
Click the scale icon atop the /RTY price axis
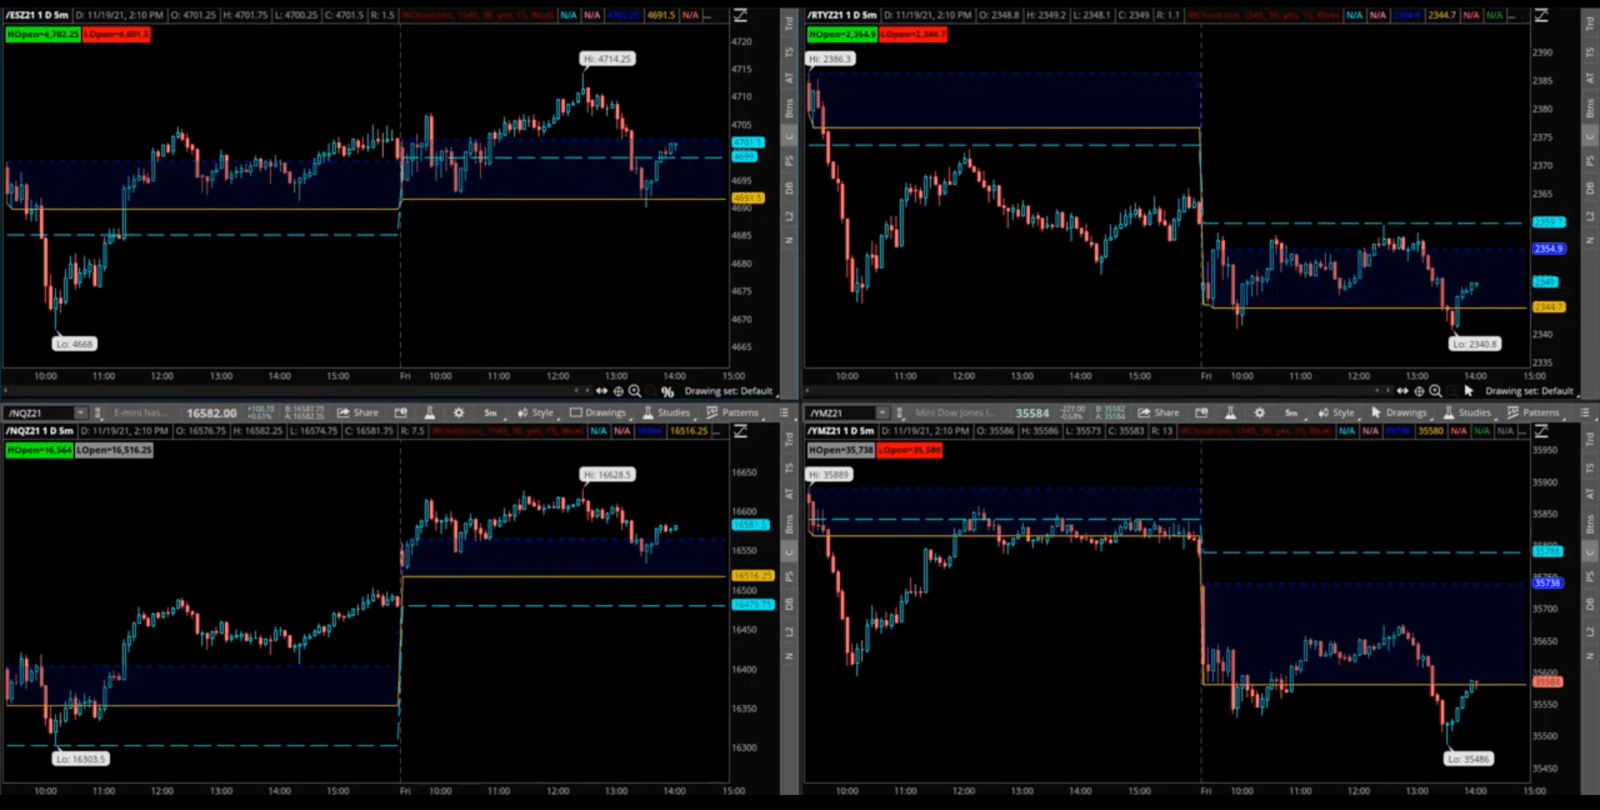[x=1541, y=15]
